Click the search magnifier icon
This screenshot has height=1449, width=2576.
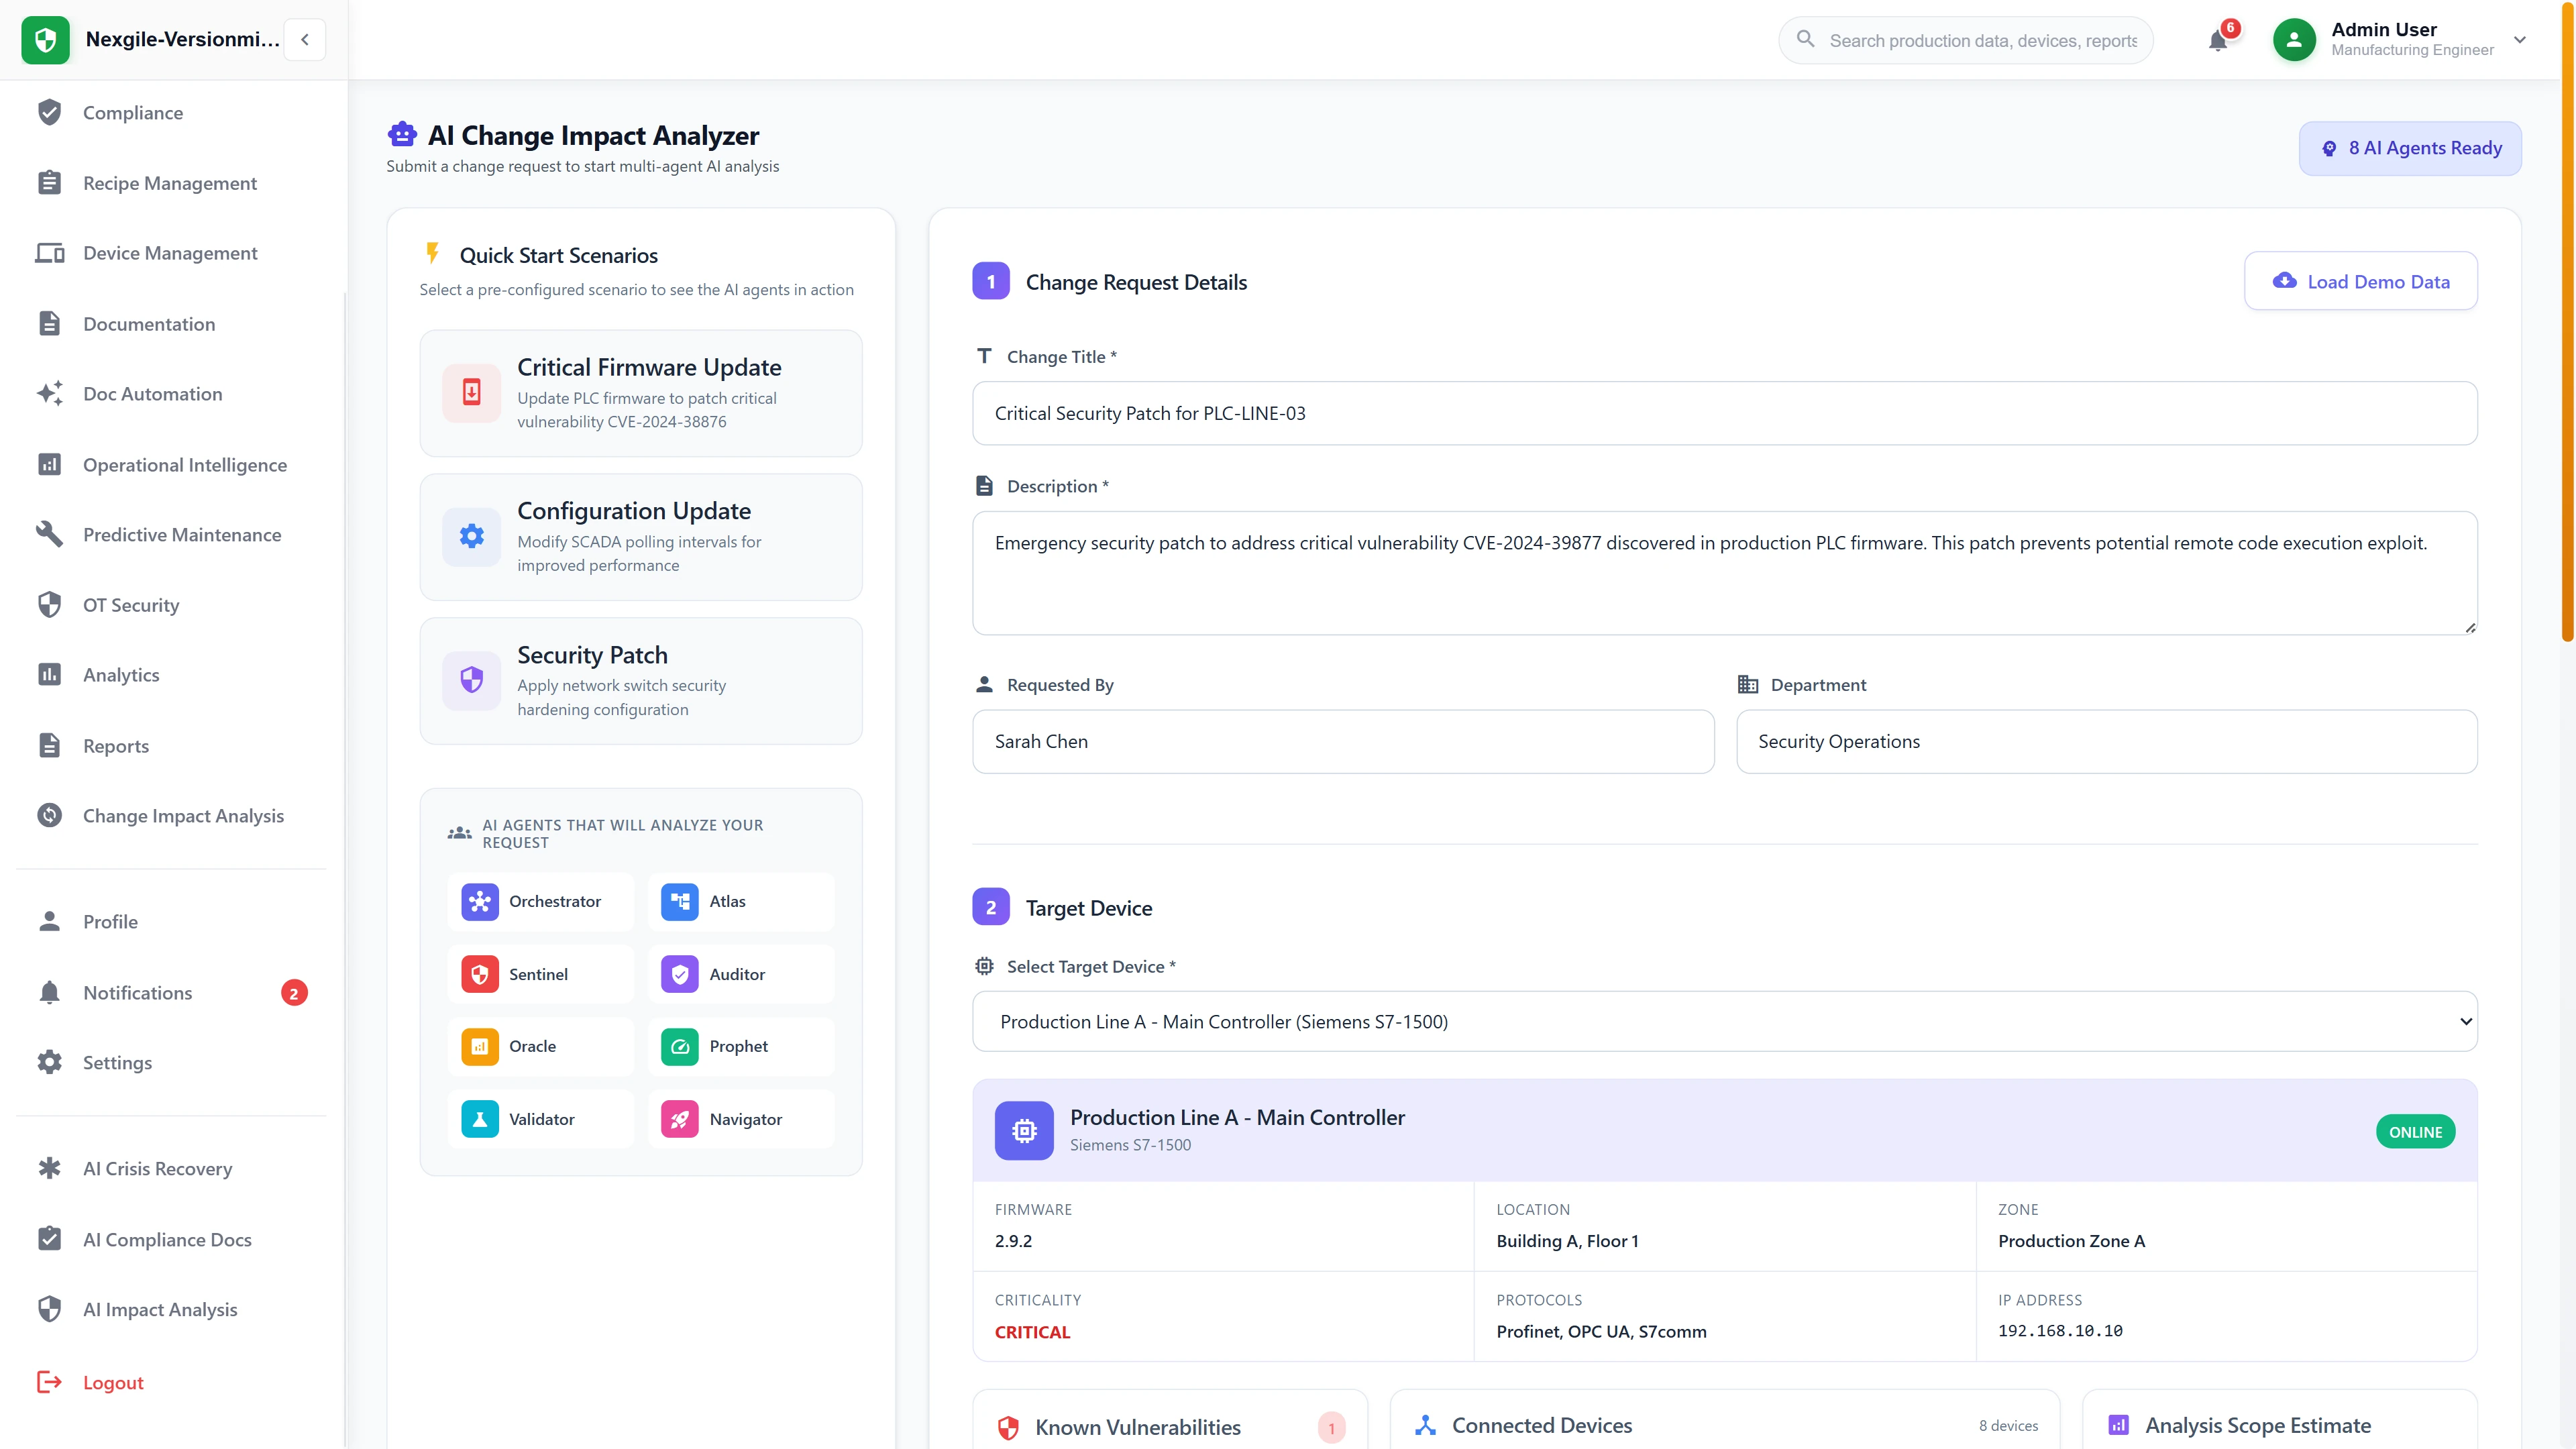(1806, 40)
